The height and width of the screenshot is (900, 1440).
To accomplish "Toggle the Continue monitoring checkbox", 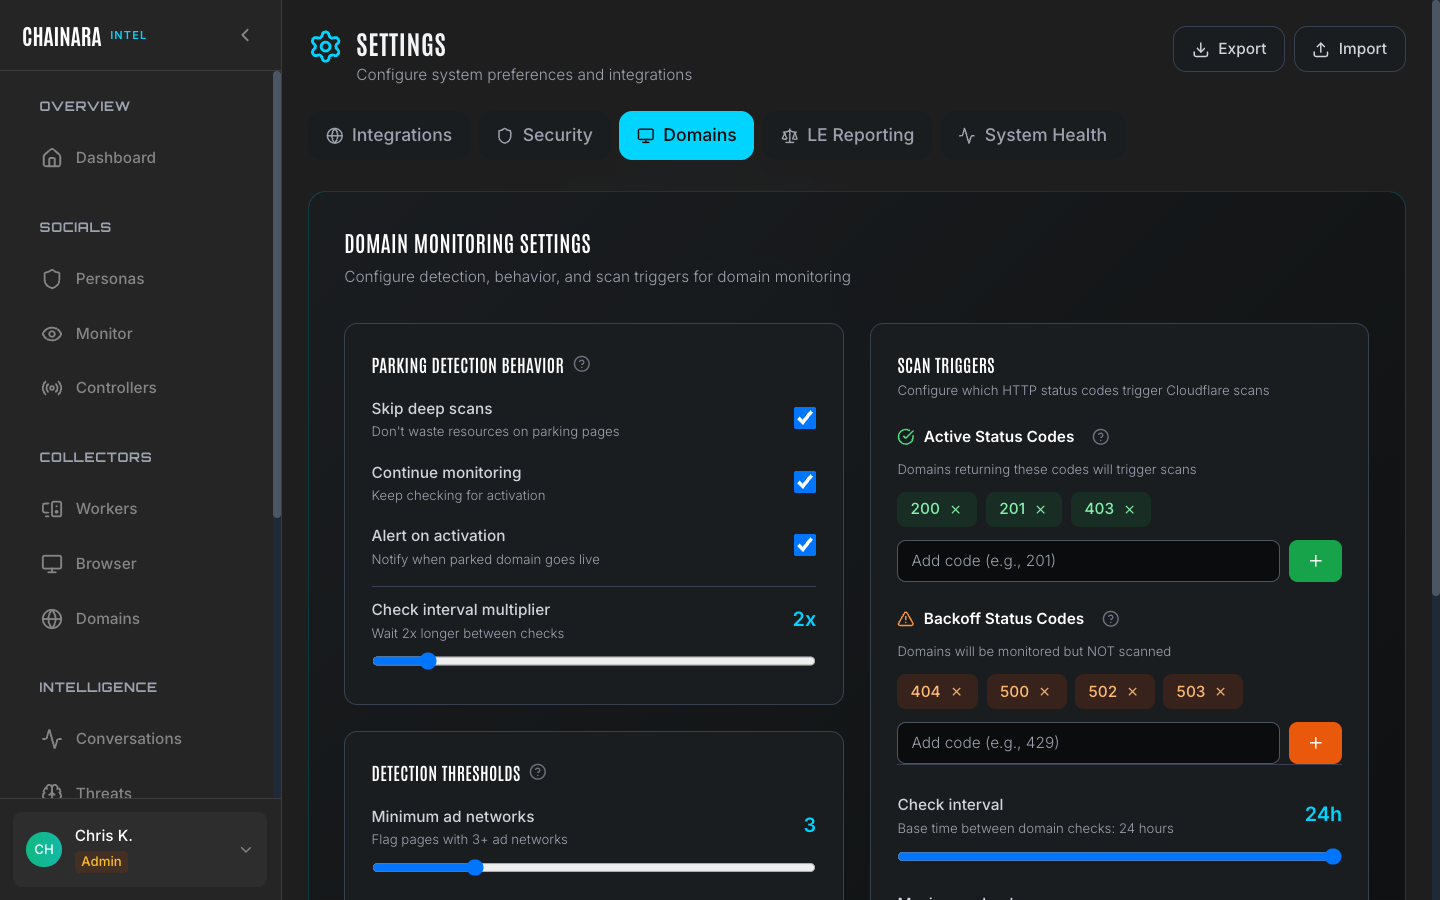I will point(805,482).
